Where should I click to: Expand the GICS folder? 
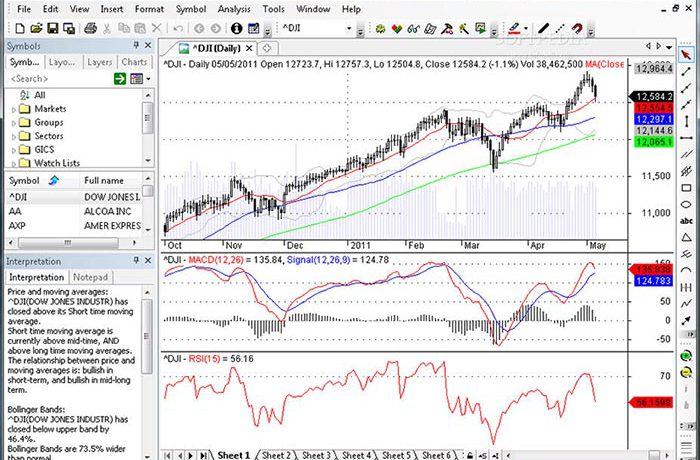[x=14, y=150]
